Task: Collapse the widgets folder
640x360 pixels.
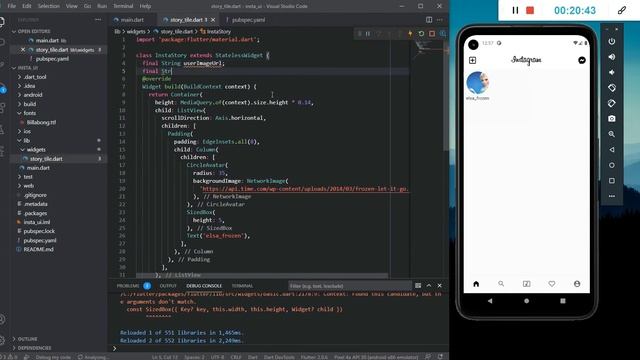Action: click(36, 149)
